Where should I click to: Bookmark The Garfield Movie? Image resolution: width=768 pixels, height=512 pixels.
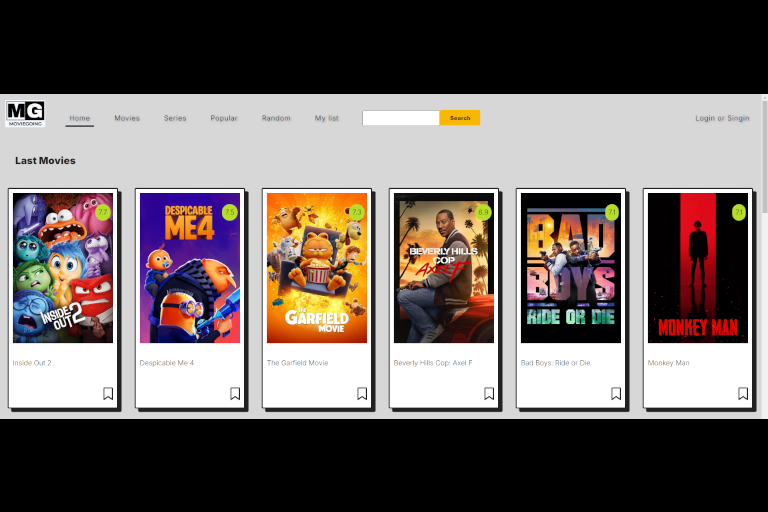point(362,393)
